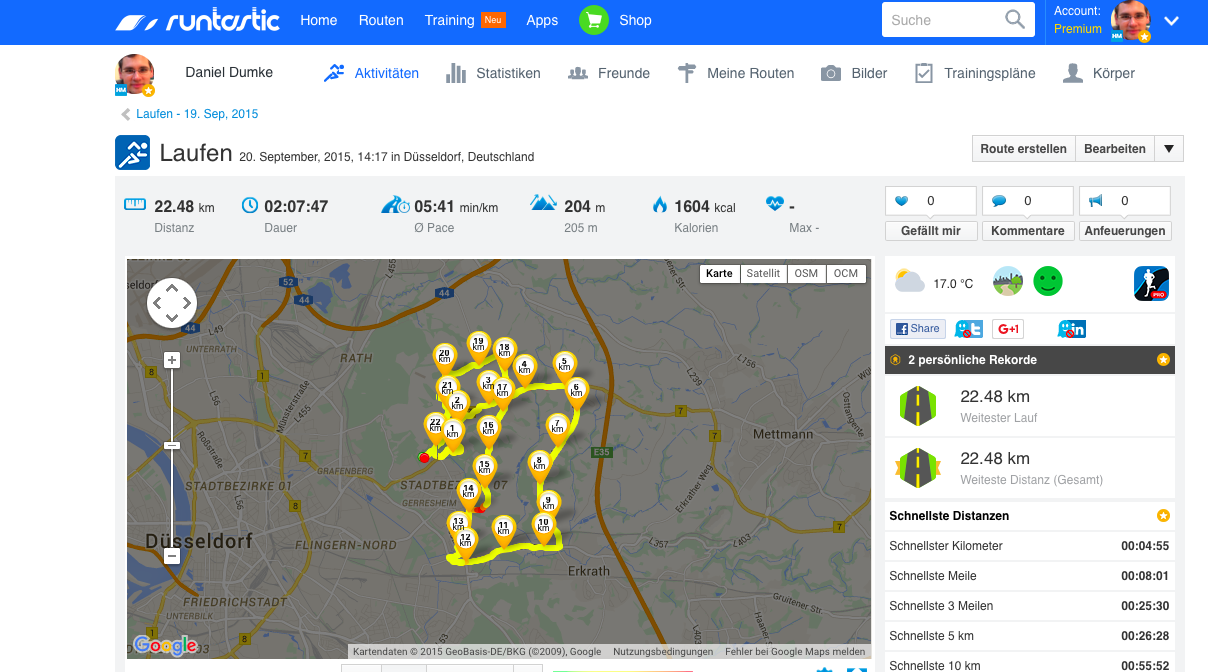Zoom out with map minus button
Viewport: 1208px width, 672px height.
tap(172, 555)
